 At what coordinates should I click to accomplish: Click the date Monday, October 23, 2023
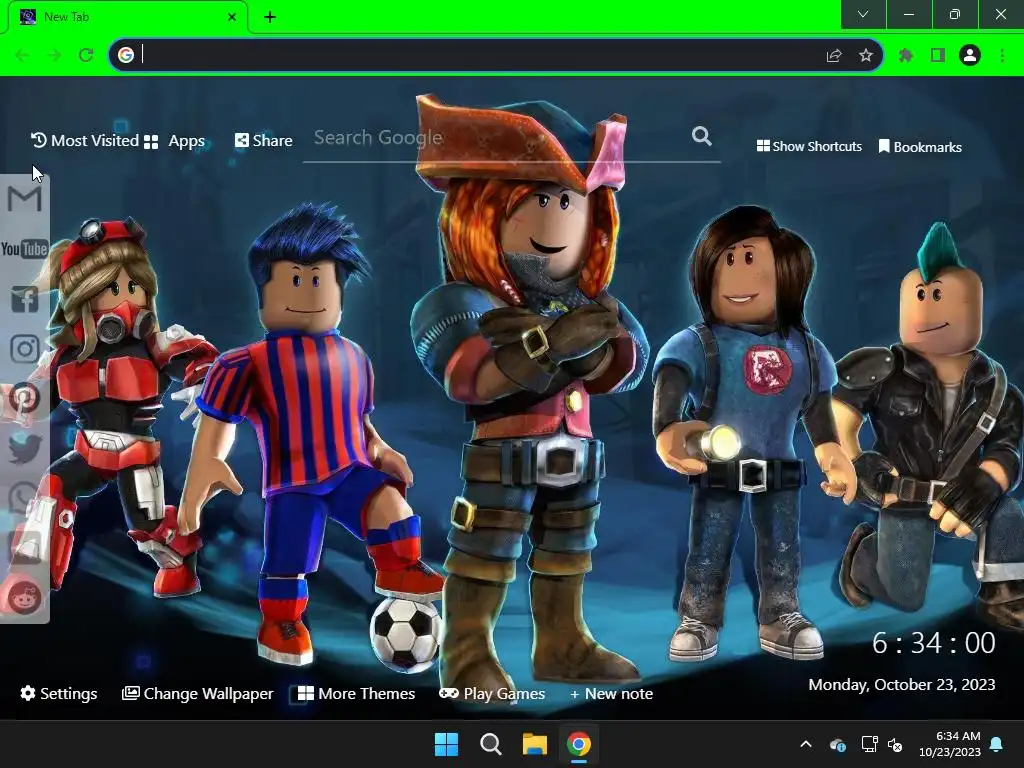[902, 684]
